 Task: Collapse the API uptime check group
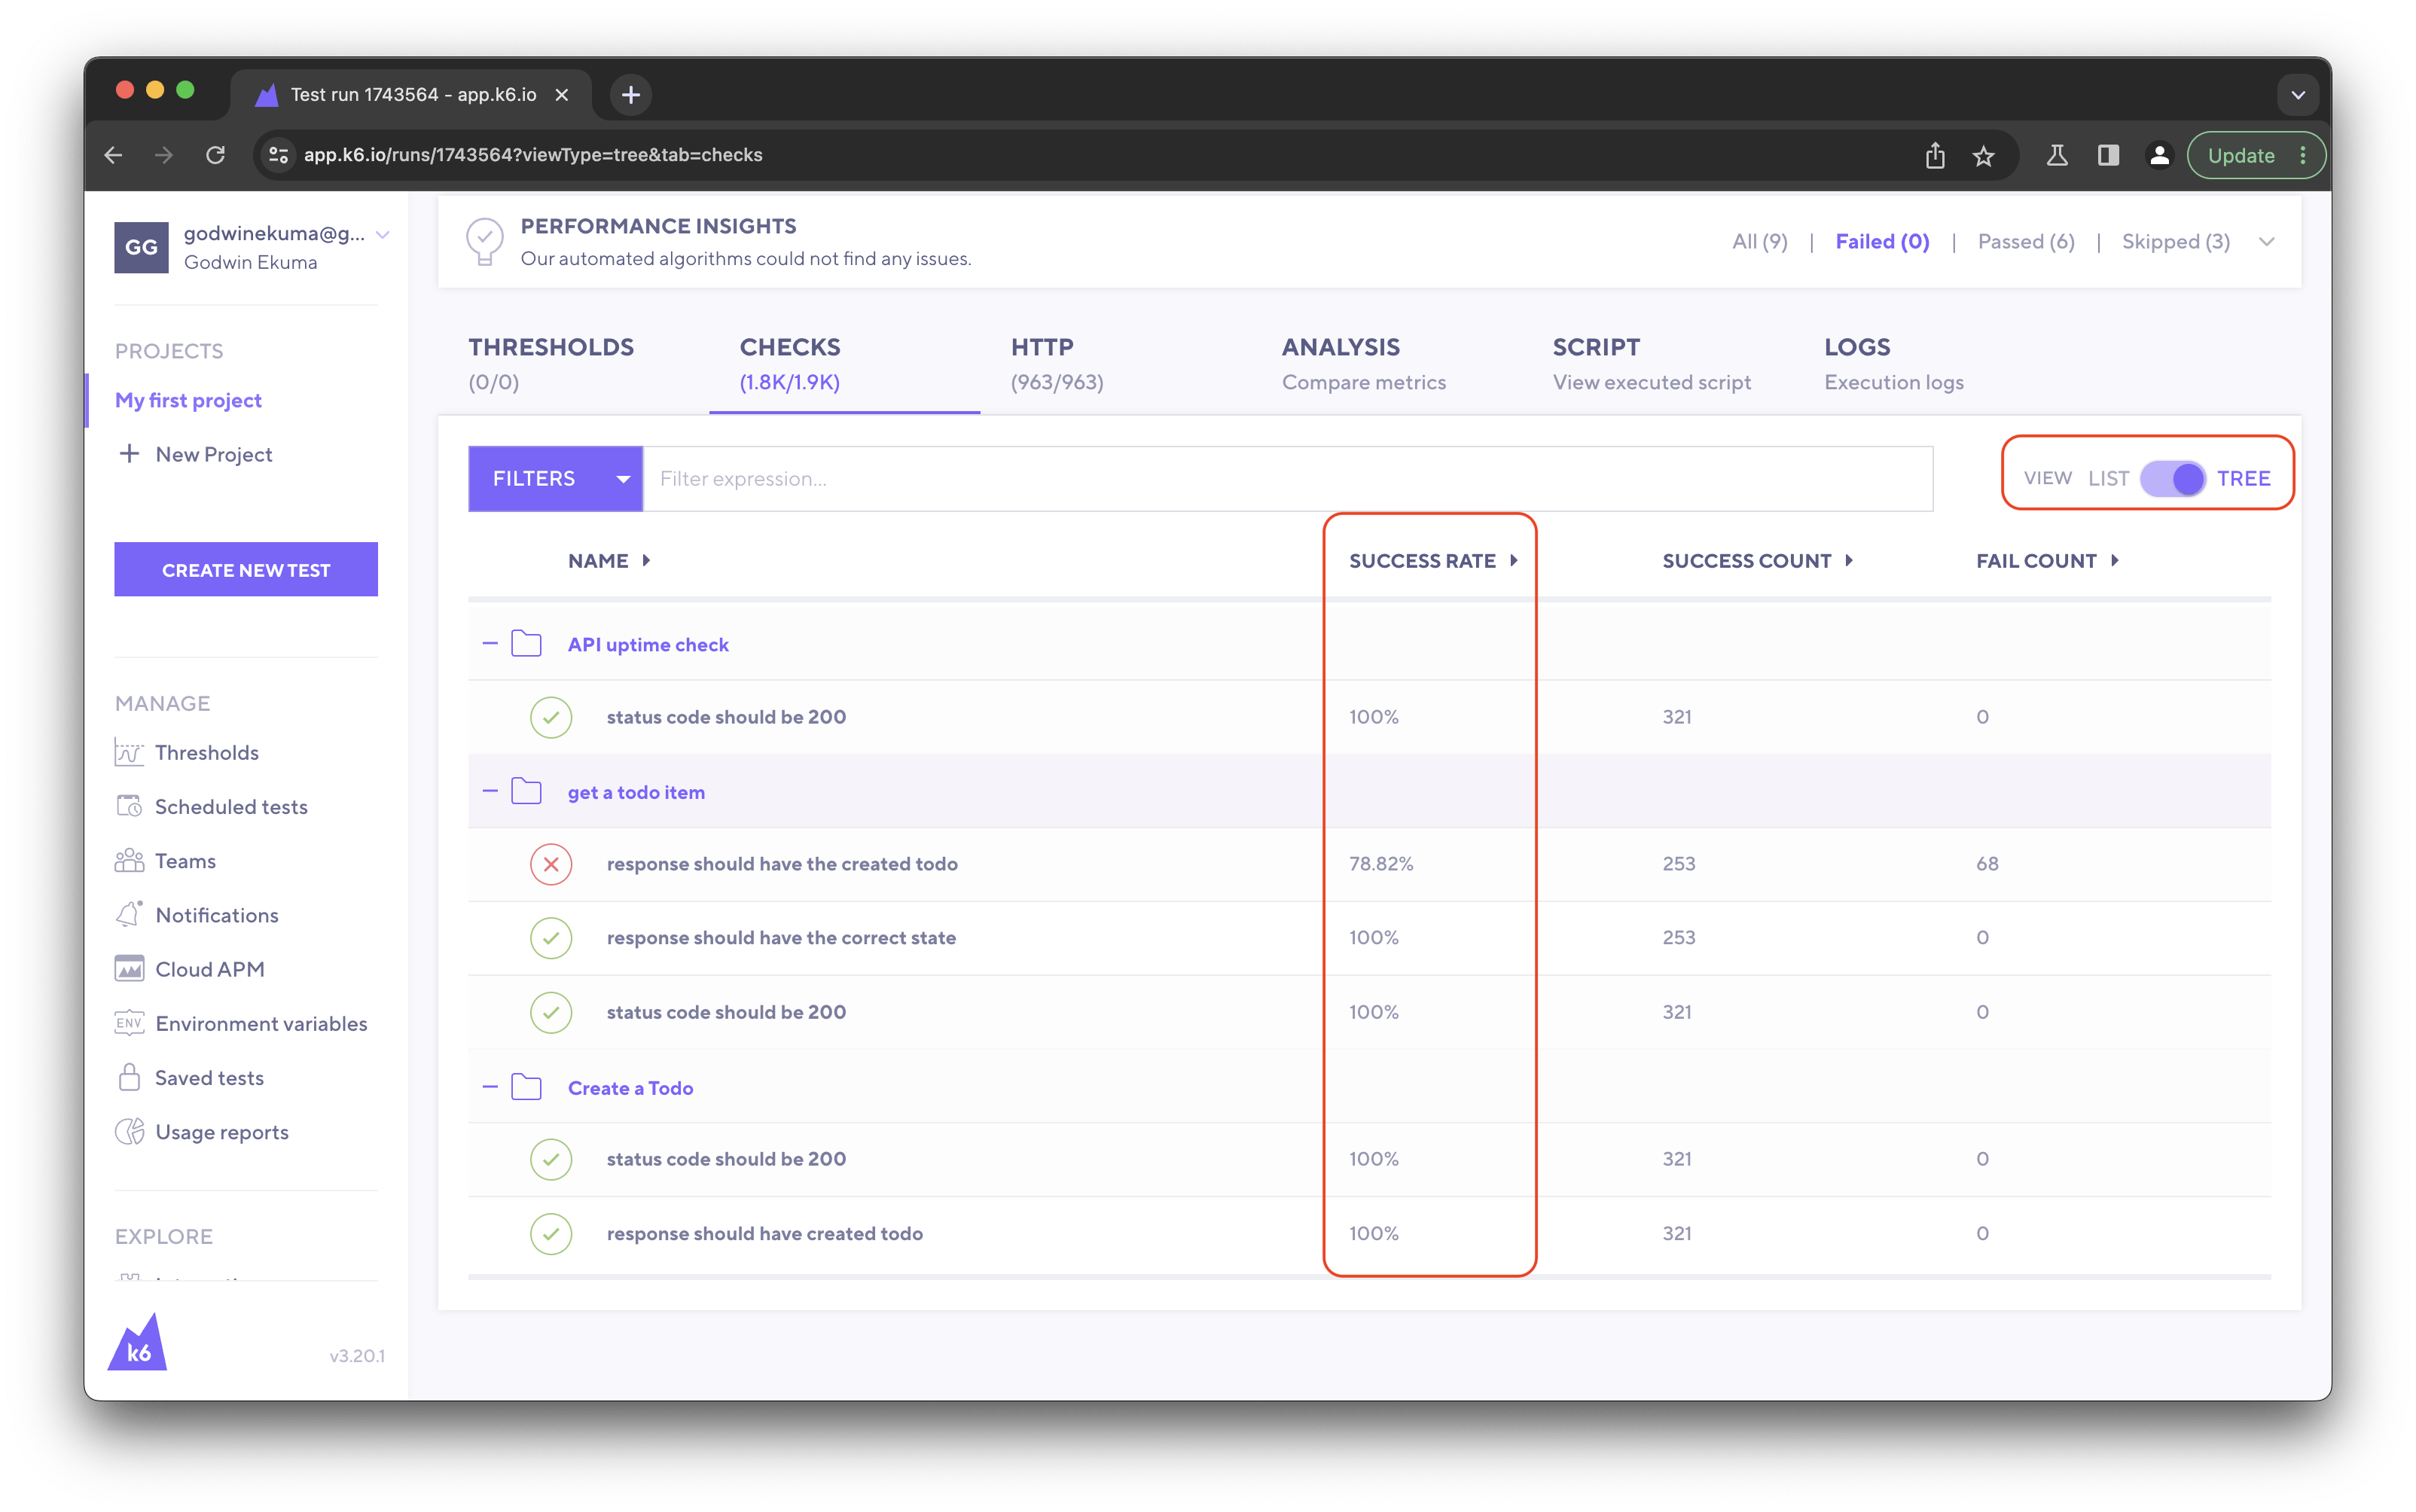coord(490,643)
